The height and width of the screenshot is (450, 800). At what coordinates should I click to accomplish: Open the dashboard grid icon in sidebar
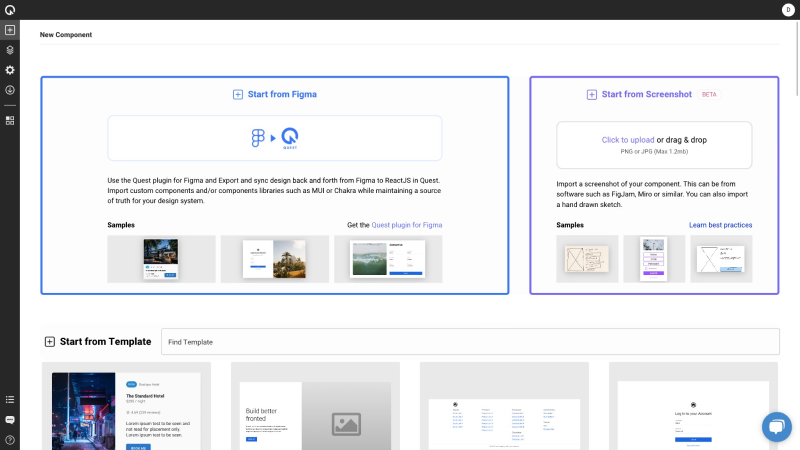pyautogui.click(x=10, y=120)
